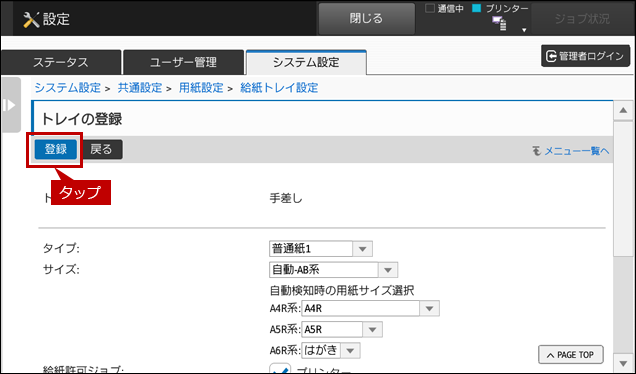636x374 pixels.
Task: Click the 管理者ログイン button
Action: [585, 56]
